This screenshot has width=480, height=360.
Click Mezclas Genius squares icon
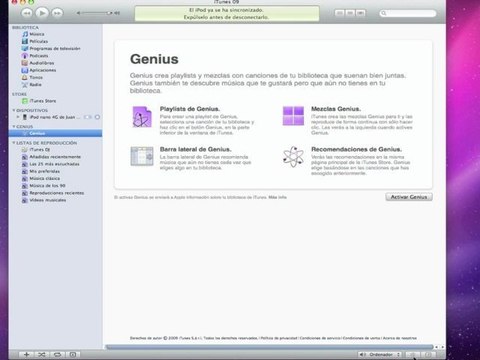click(x=293, y=116)
